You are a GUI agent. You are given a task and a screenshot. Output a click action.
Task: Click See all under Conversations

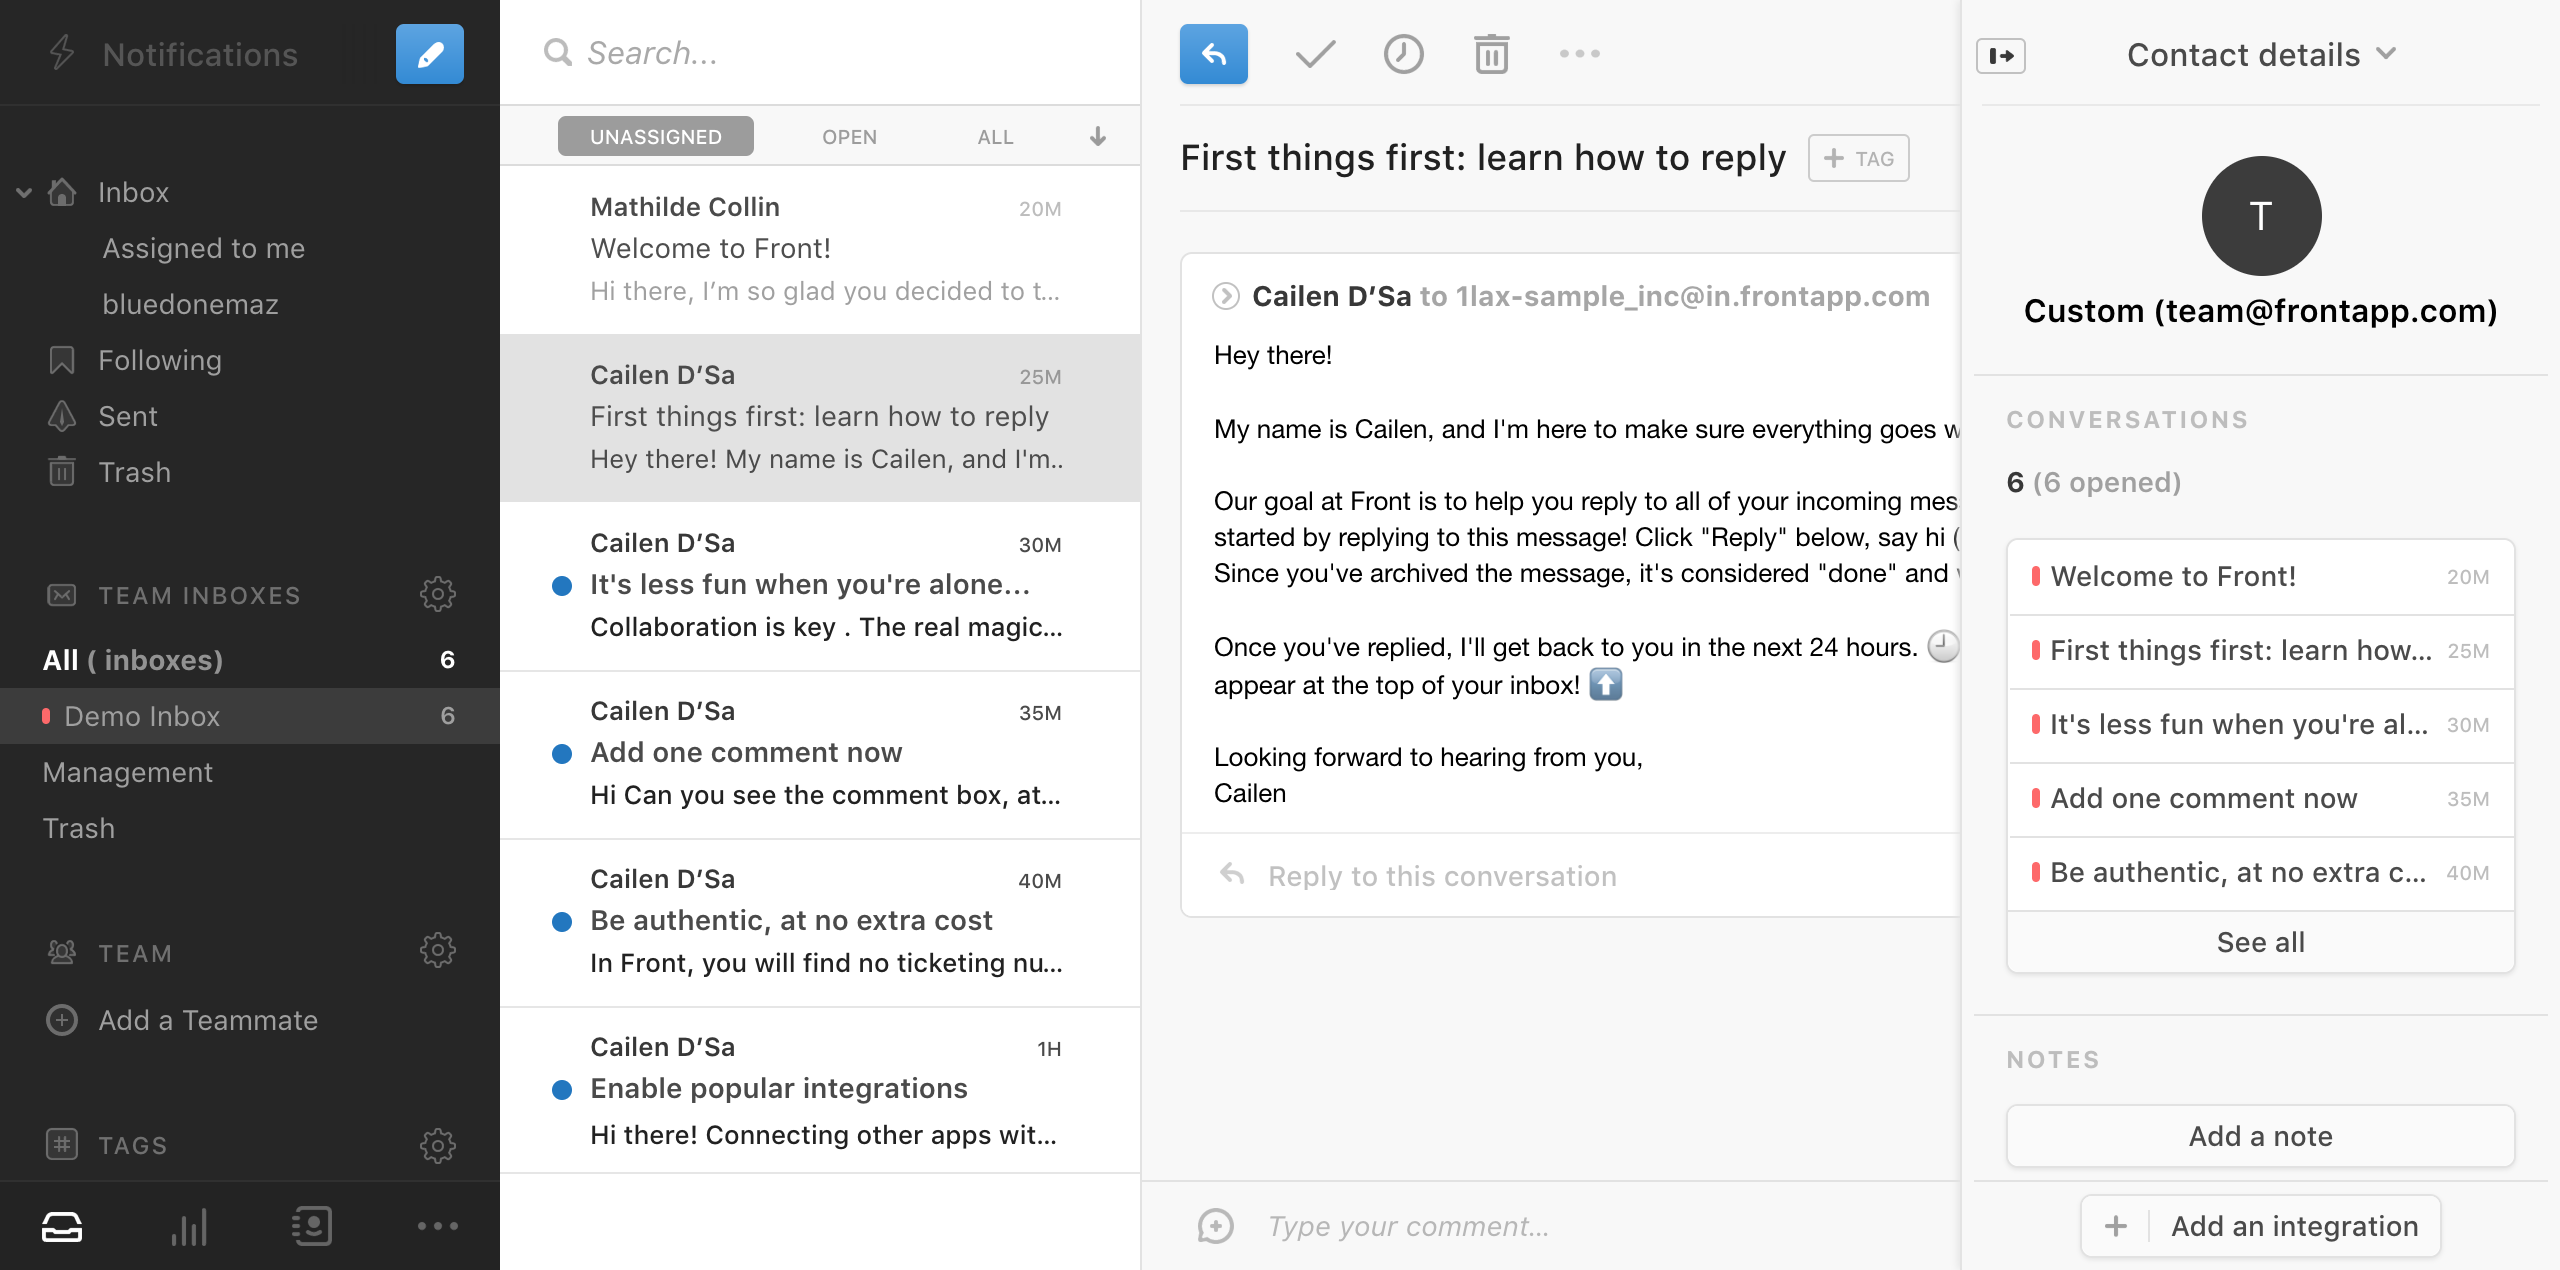pyautogui.click(x=2260, y=941)
